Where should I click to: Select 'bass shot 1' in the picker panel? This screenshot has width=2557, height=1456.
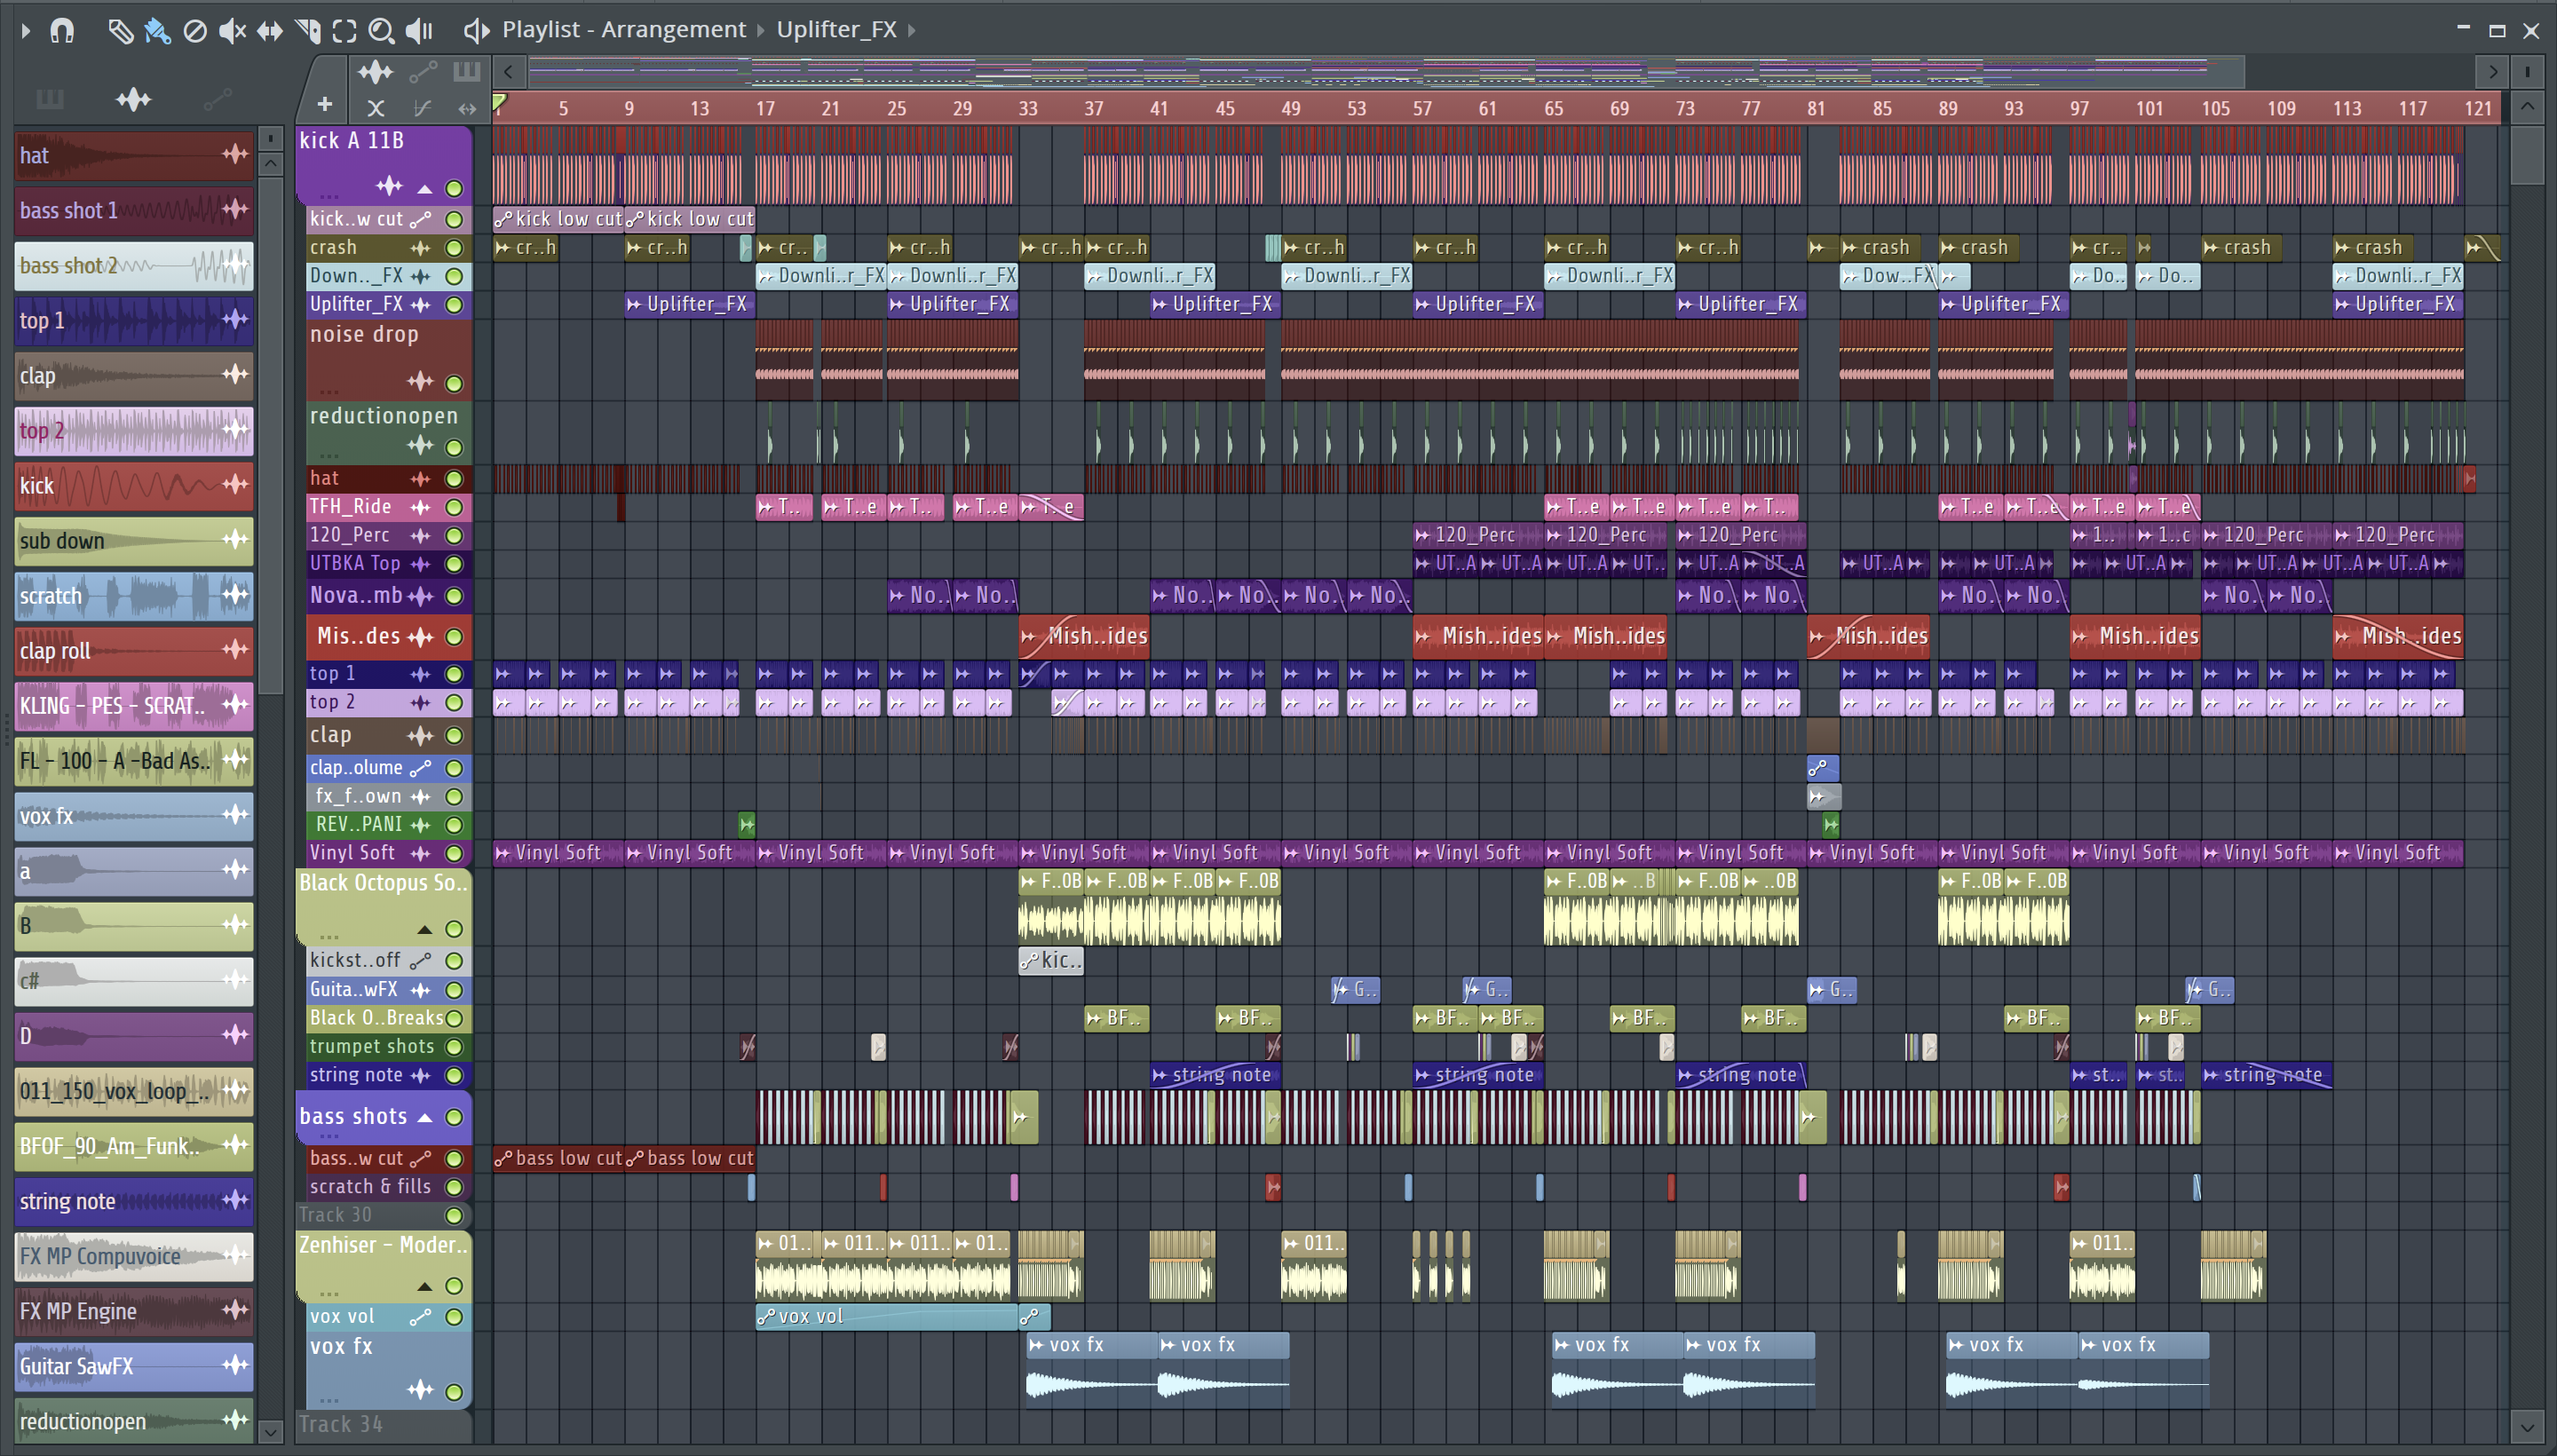(x=133, y=210)
